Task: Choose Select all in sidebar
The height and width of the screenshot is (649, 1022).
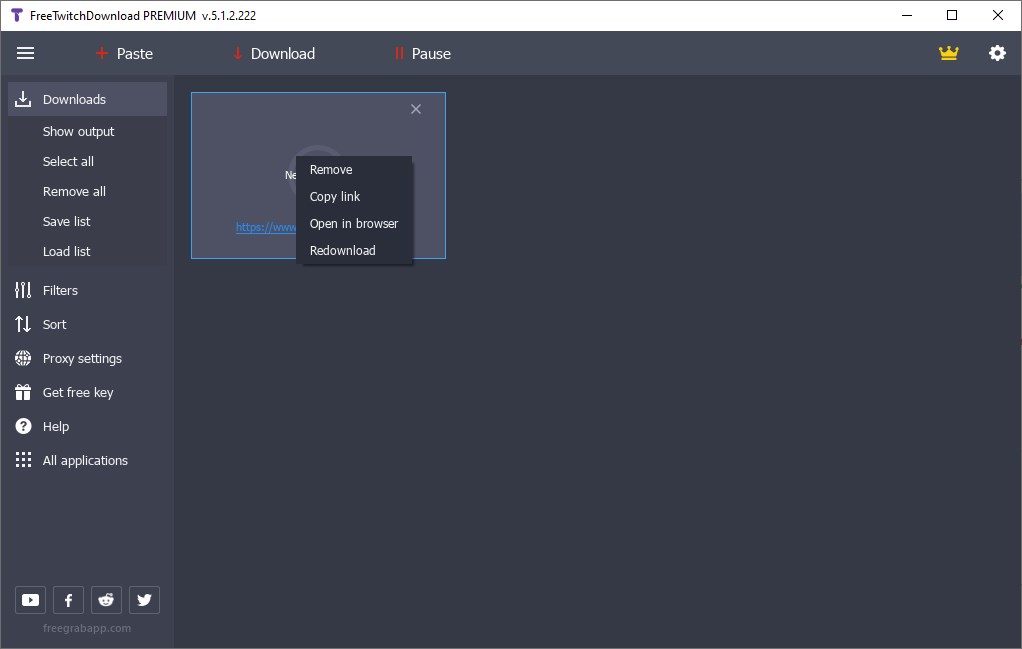Action: pos(68,162)
